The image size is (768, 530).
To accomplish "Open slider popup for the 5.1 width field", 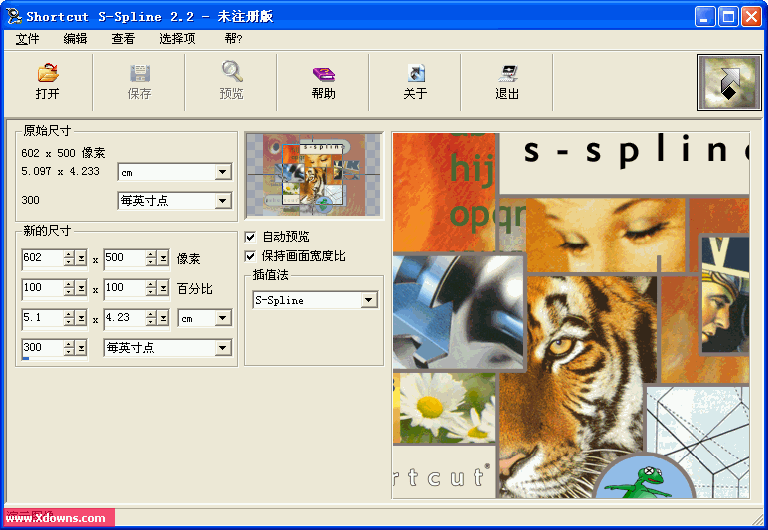I will pos(81,318).
